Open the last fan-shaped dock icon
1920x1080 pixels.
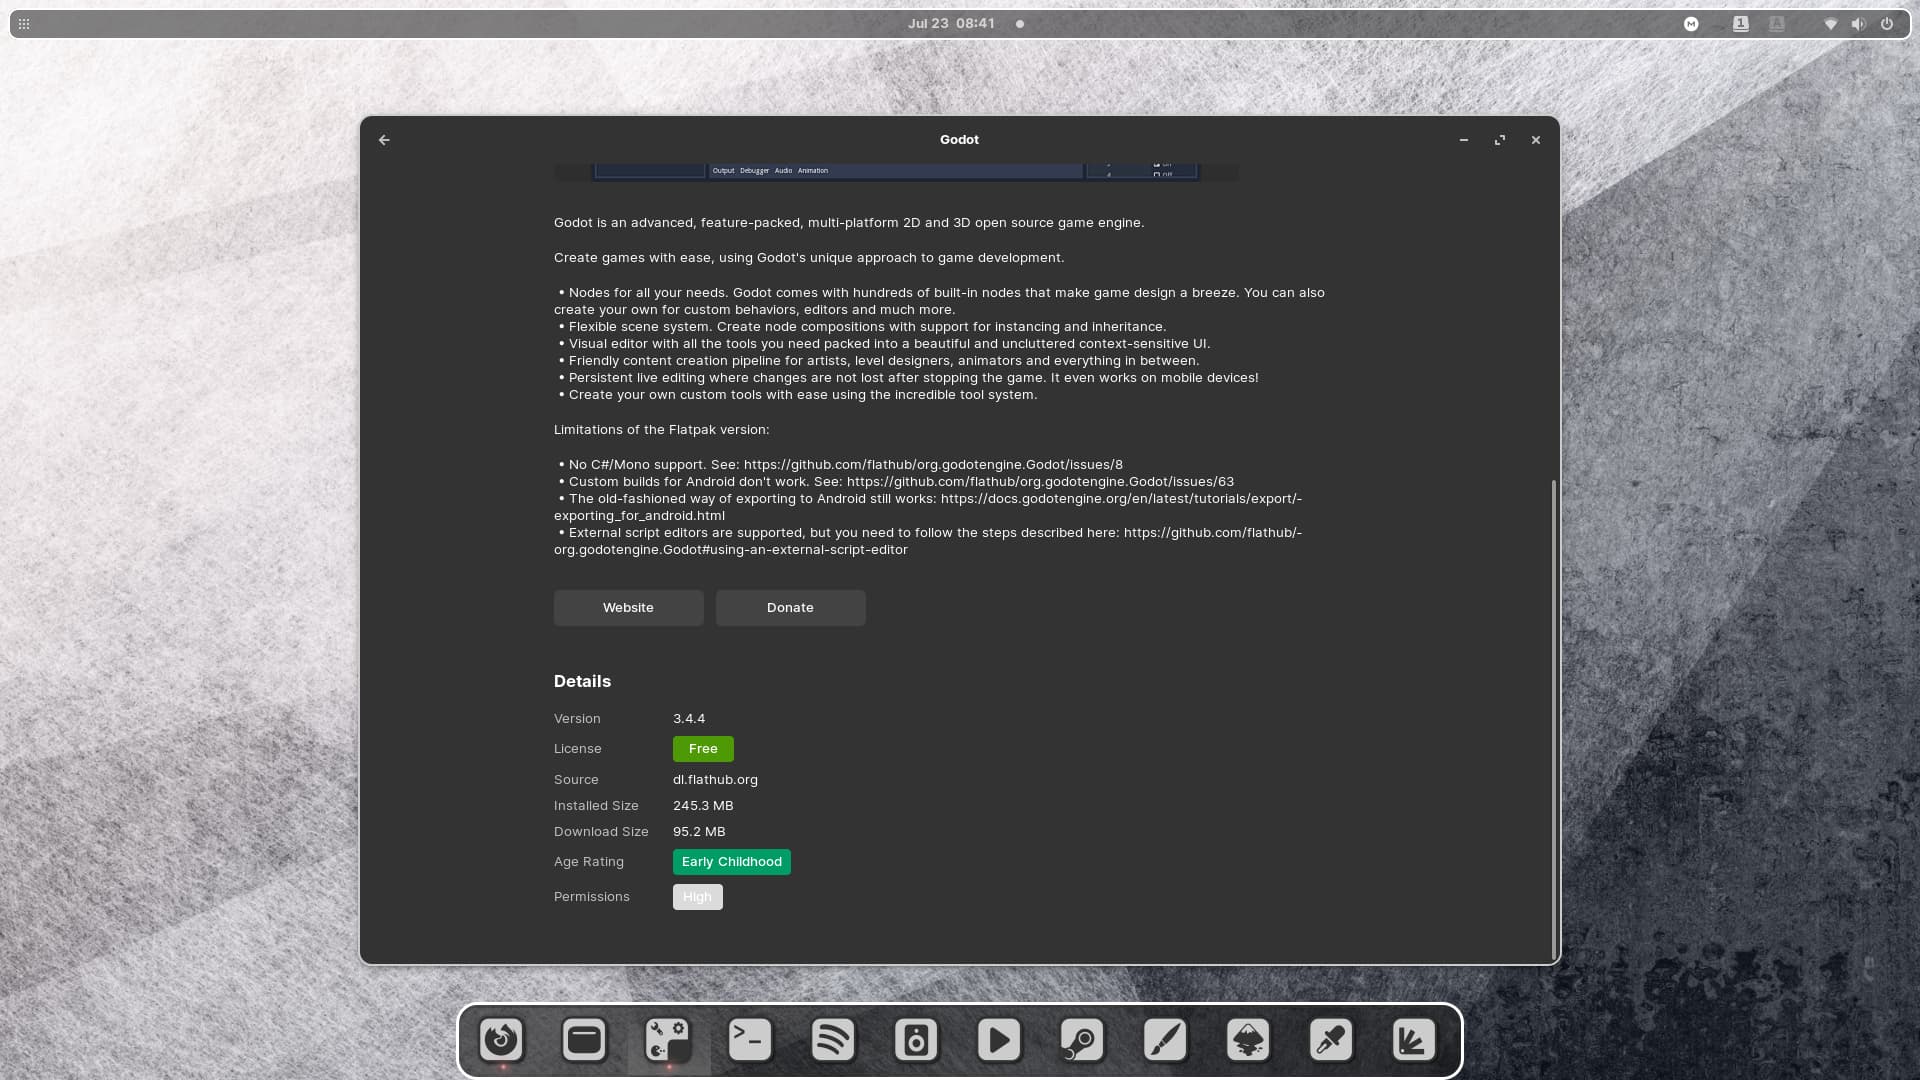(1414, 1040)
